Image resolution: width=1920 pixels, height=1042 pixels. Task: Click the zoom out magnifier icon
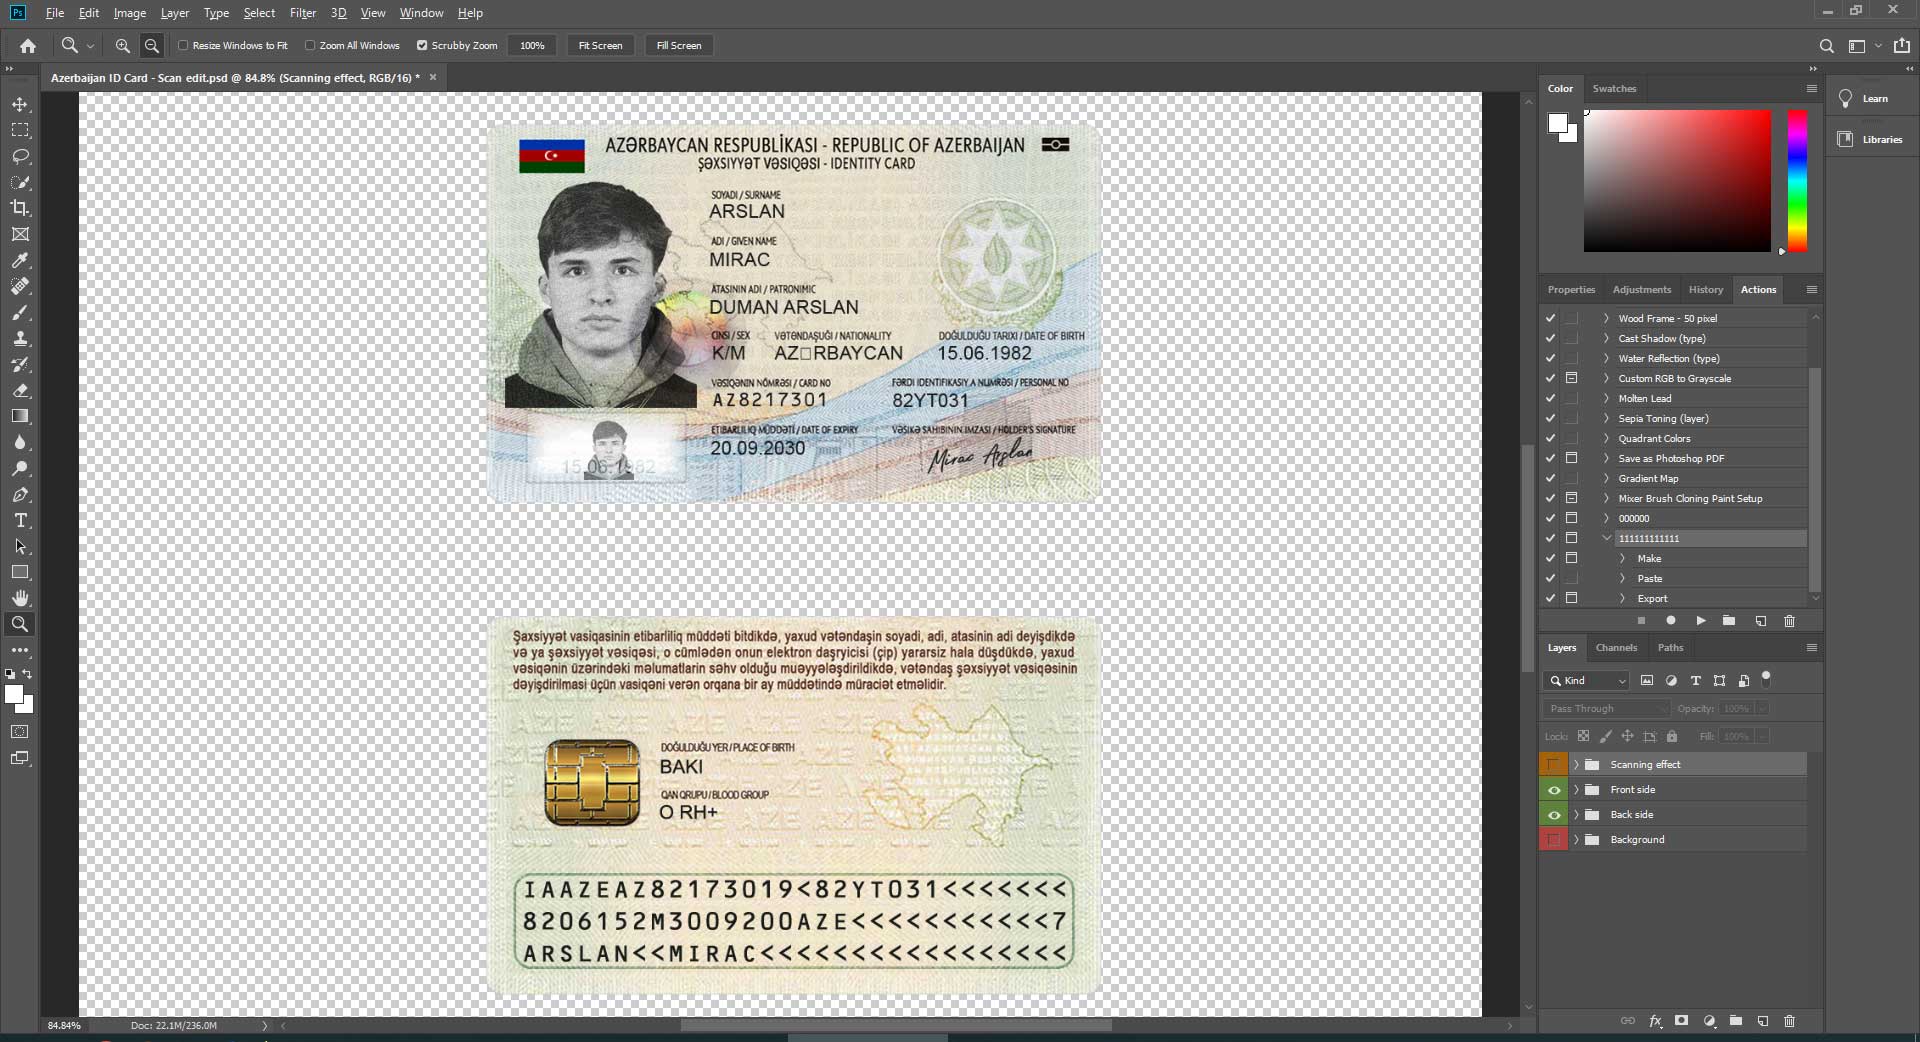pos(152,45)
